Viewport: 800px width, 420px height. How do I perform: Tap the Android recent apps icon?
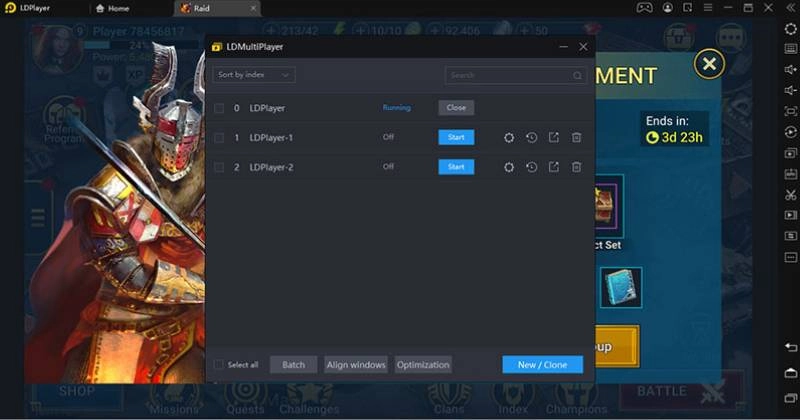pos(790,398)
